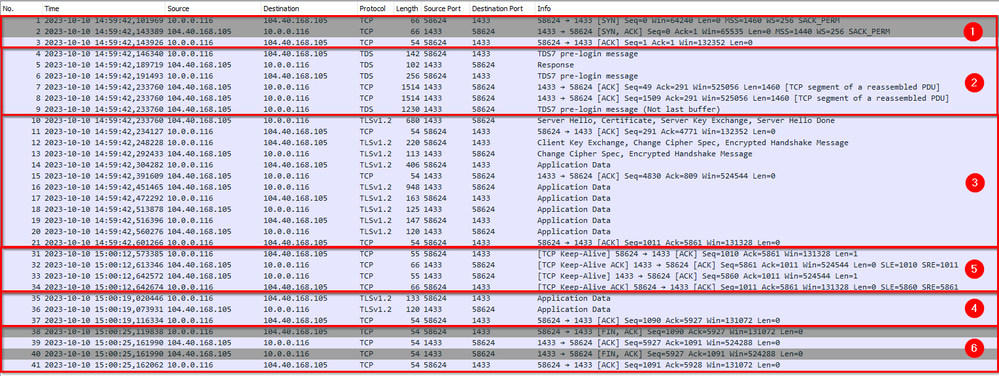Select packet 18, Application Data length 125

pyautogui.click(x=500, y=209)
